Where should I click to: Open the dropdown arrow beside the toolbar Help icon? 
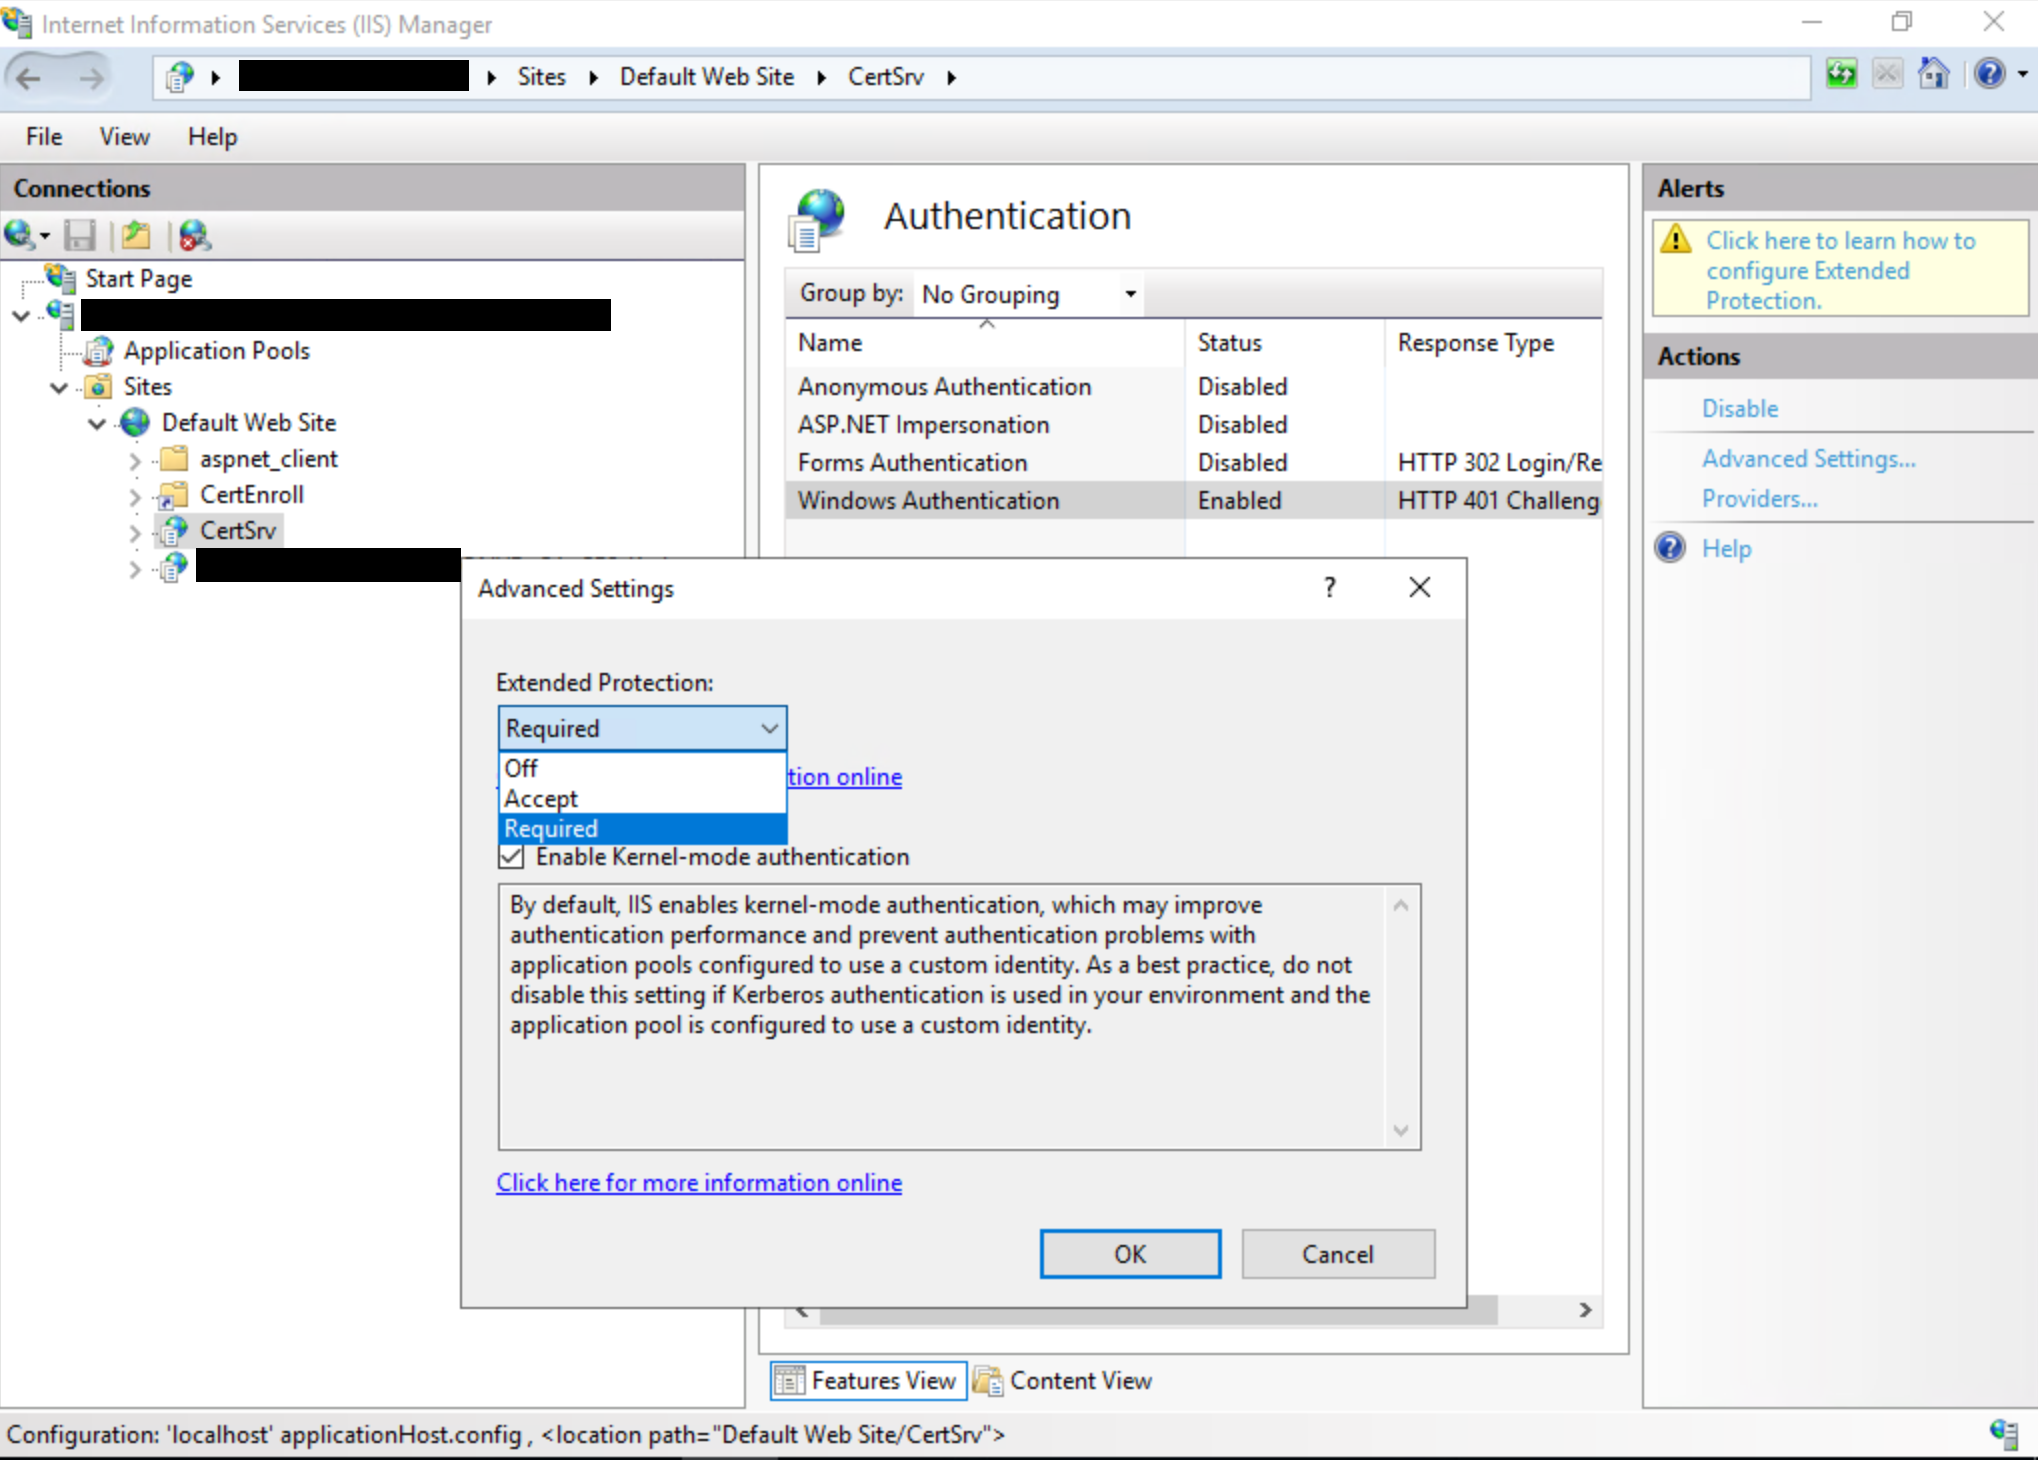2022,74
